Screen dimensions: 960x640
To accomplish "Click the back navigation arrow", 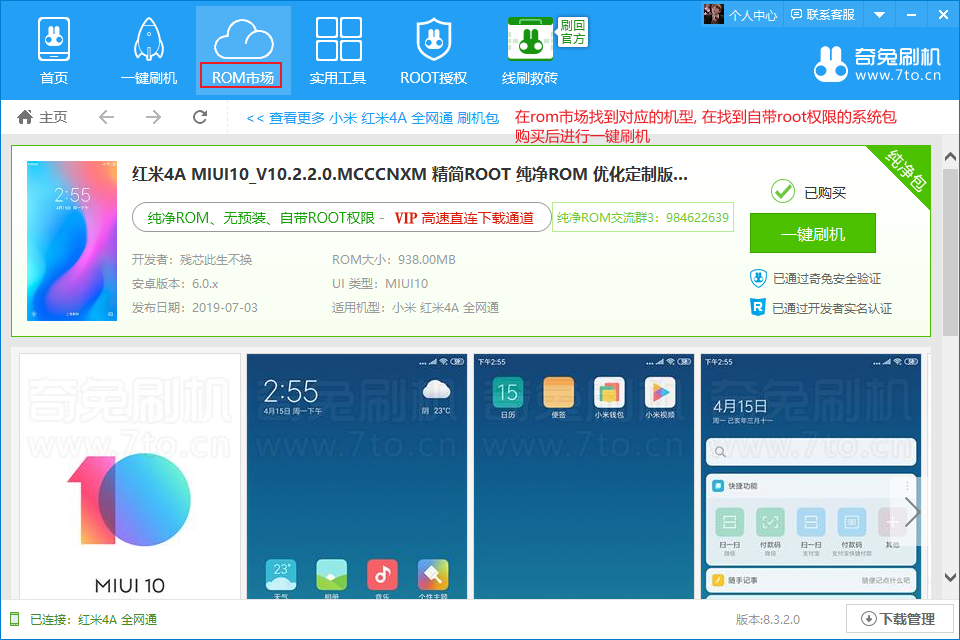I will pos(106,117).
